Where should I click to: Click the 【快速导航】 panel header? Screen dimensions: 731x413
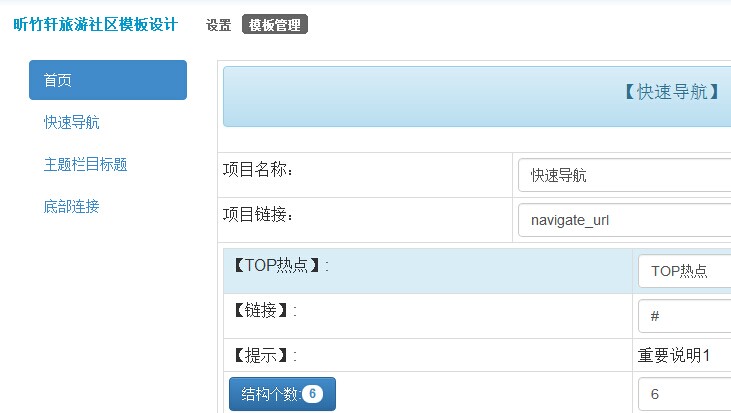tap(477, 96)
